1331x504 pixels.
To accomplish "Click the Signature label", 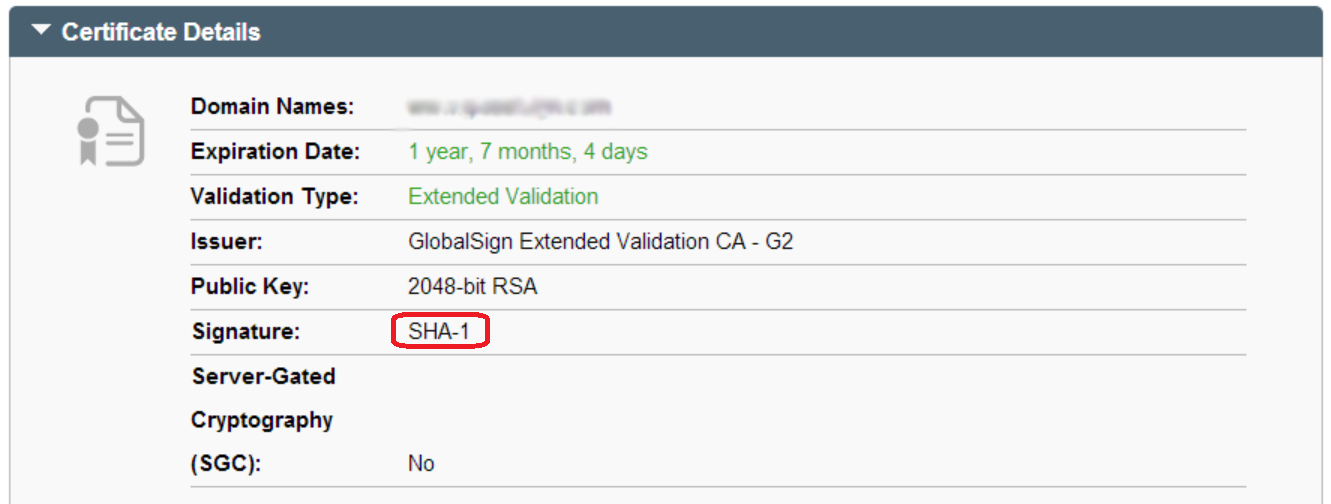I will (245, 332).
